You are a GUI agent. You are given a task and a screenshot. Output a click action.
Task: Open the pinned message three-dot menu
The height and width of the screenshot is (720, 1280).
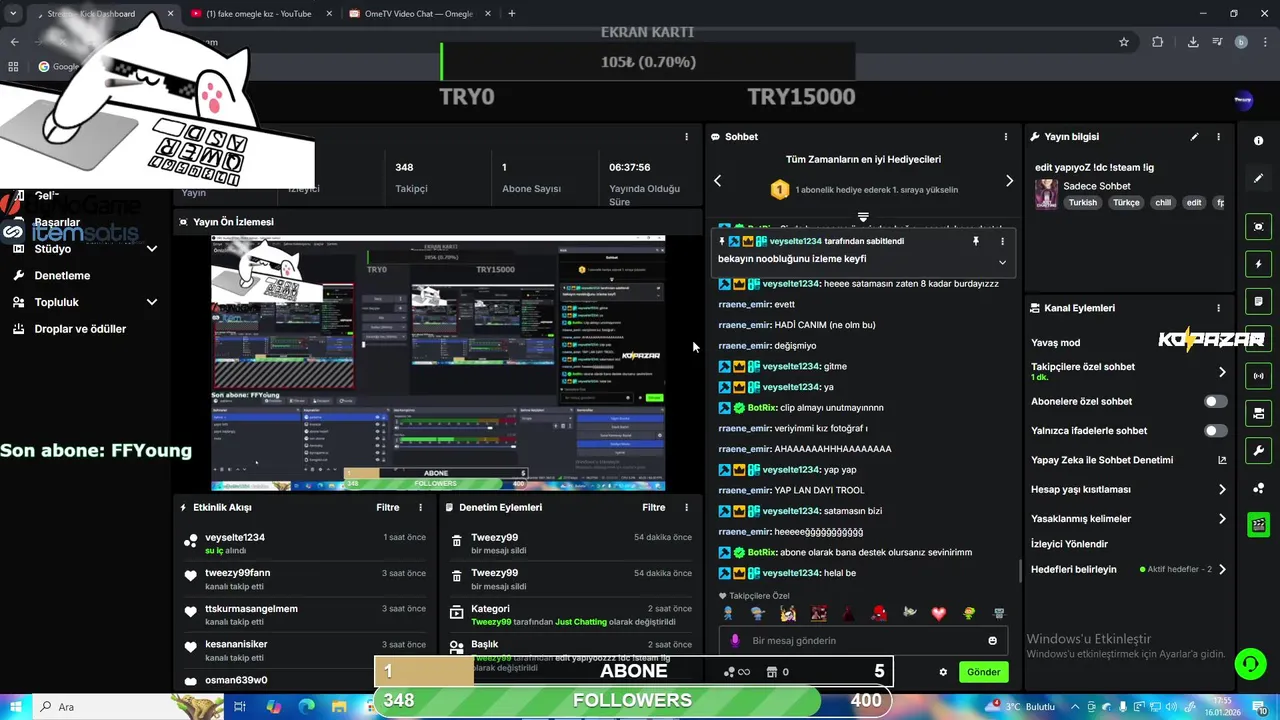click(1002, 241)
